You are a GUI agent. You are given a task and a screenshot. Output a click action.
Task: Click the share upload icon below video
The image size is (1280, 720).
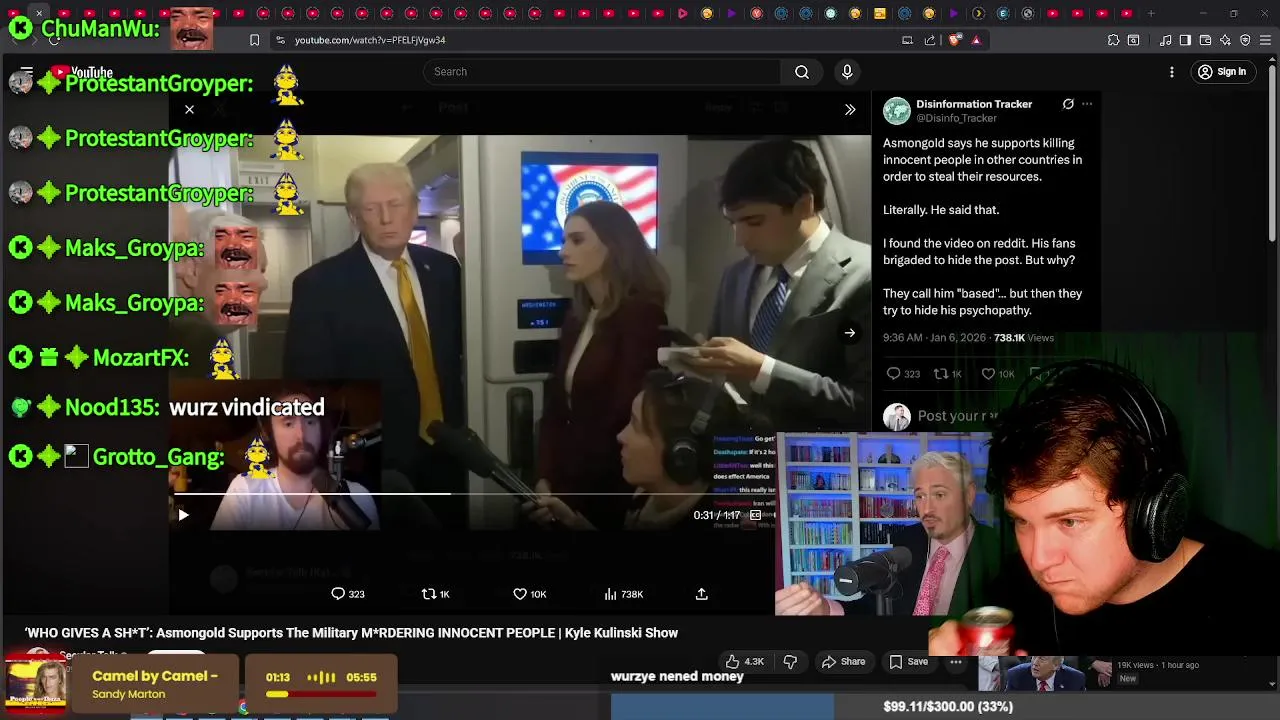[x=702, y=594]
